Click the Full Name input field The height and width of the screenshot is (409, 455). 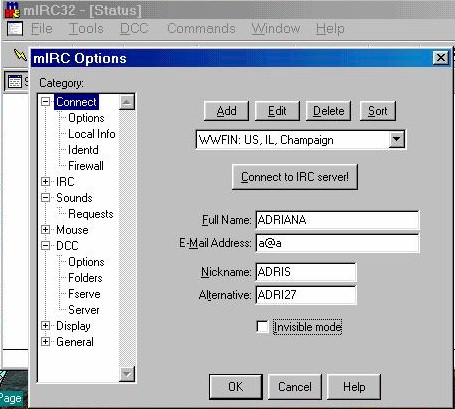point(337,220)
